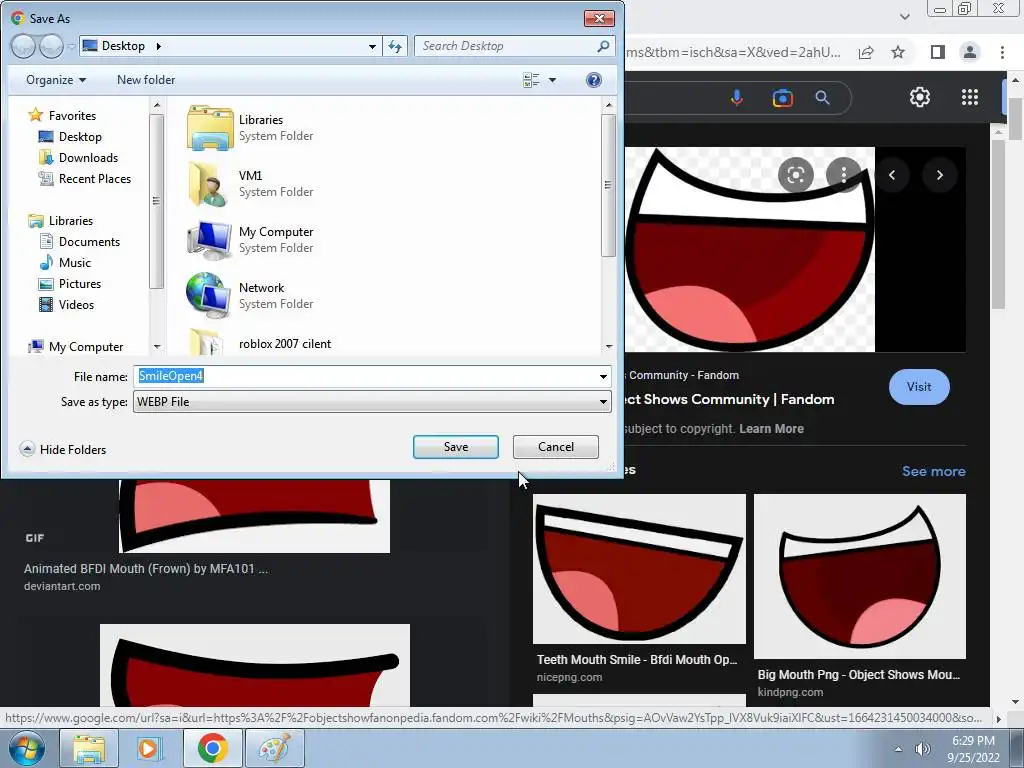Screen dimensions: 1024x768
Task: Open Chrome three-dot menu
Action: [1002, 52]
